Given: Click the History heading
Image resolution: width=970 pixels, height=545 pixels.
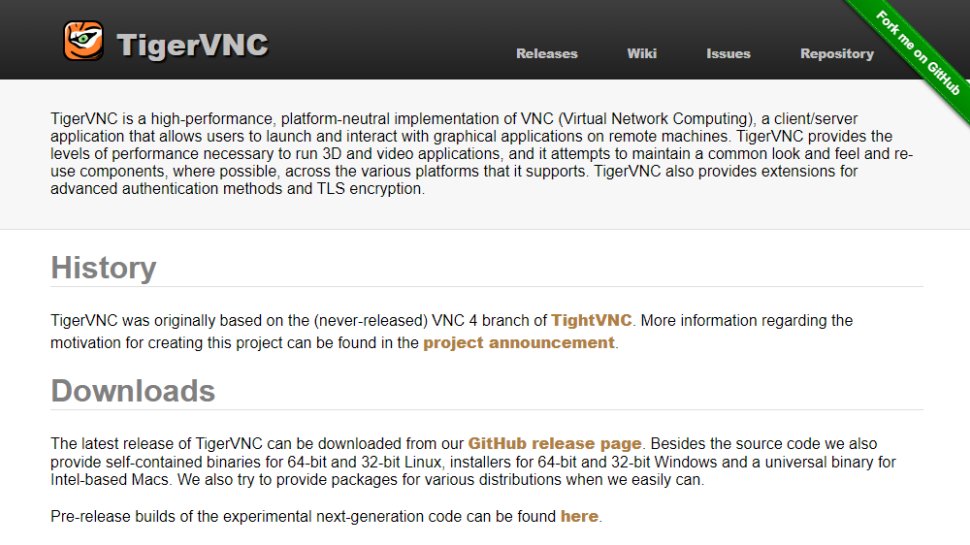Looking at the screenshot, I should point(103,268).
